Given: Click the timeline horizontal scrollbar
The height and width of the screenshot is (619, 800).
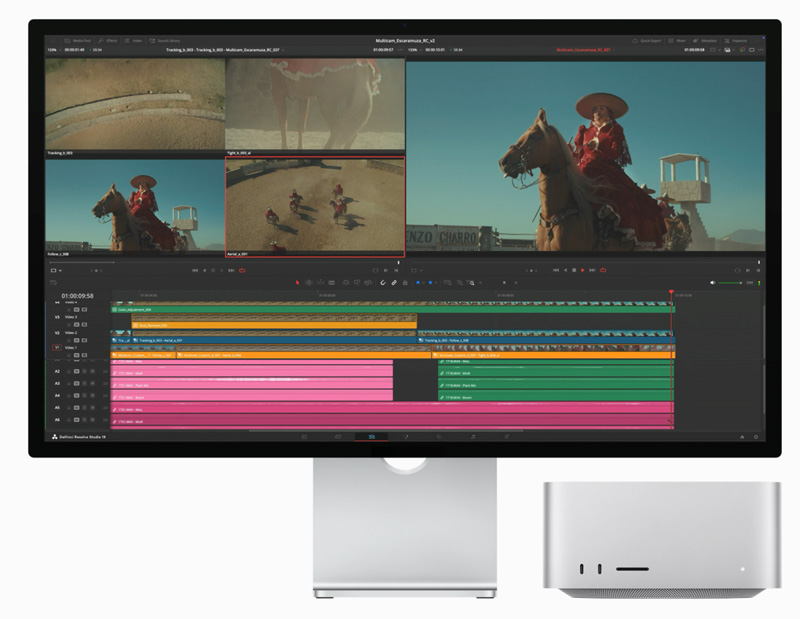Looking at the screenshot, I should pyautogui.click(x=386, y=431).
